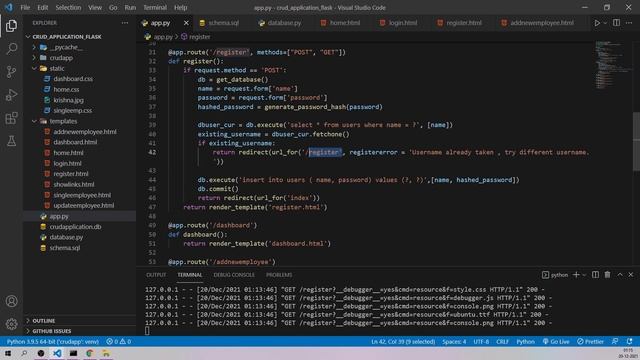Close the terminal panel
The height and width of the screenshot is (360, 640).
click(631, 275)
